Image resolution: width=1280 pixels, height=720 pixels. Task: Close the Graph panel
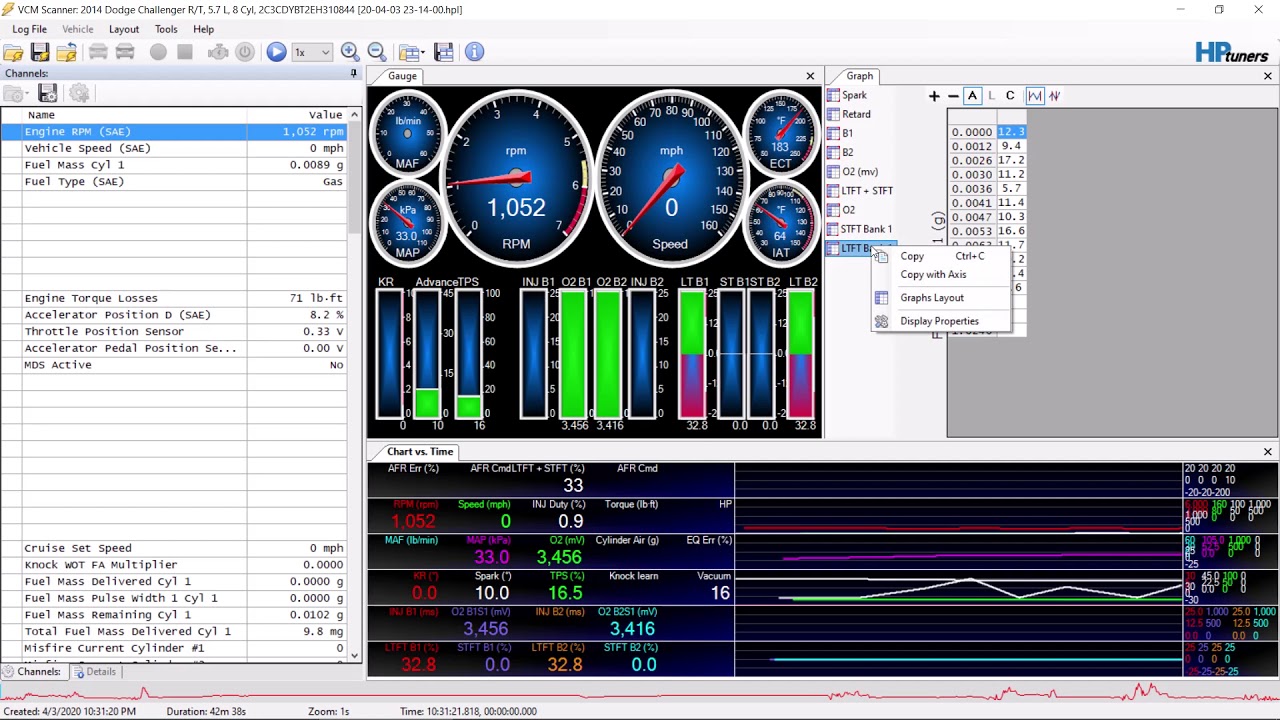[1267, 76]
